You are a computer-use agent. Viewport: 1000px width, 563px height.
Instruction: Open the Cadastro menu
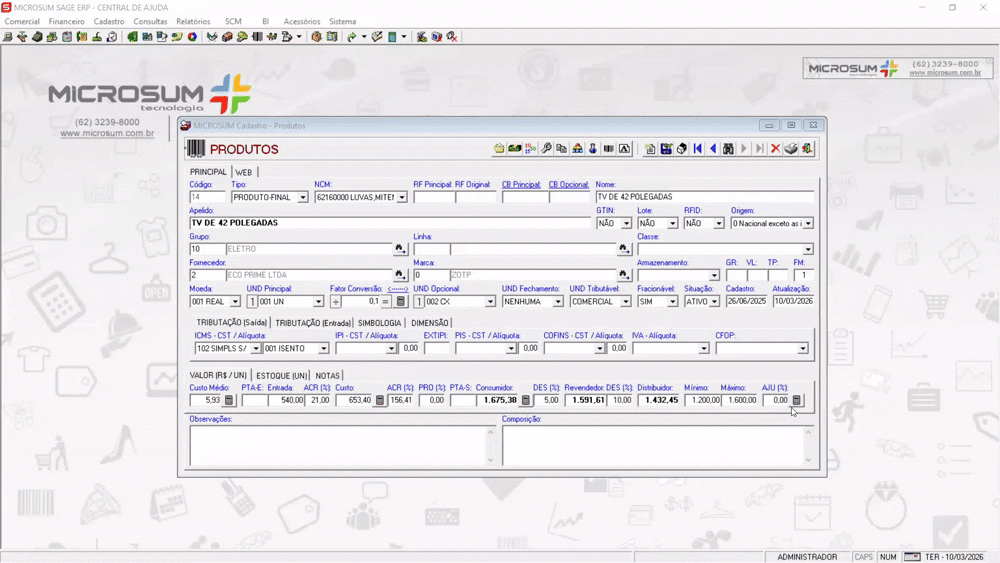click(109, 21)
